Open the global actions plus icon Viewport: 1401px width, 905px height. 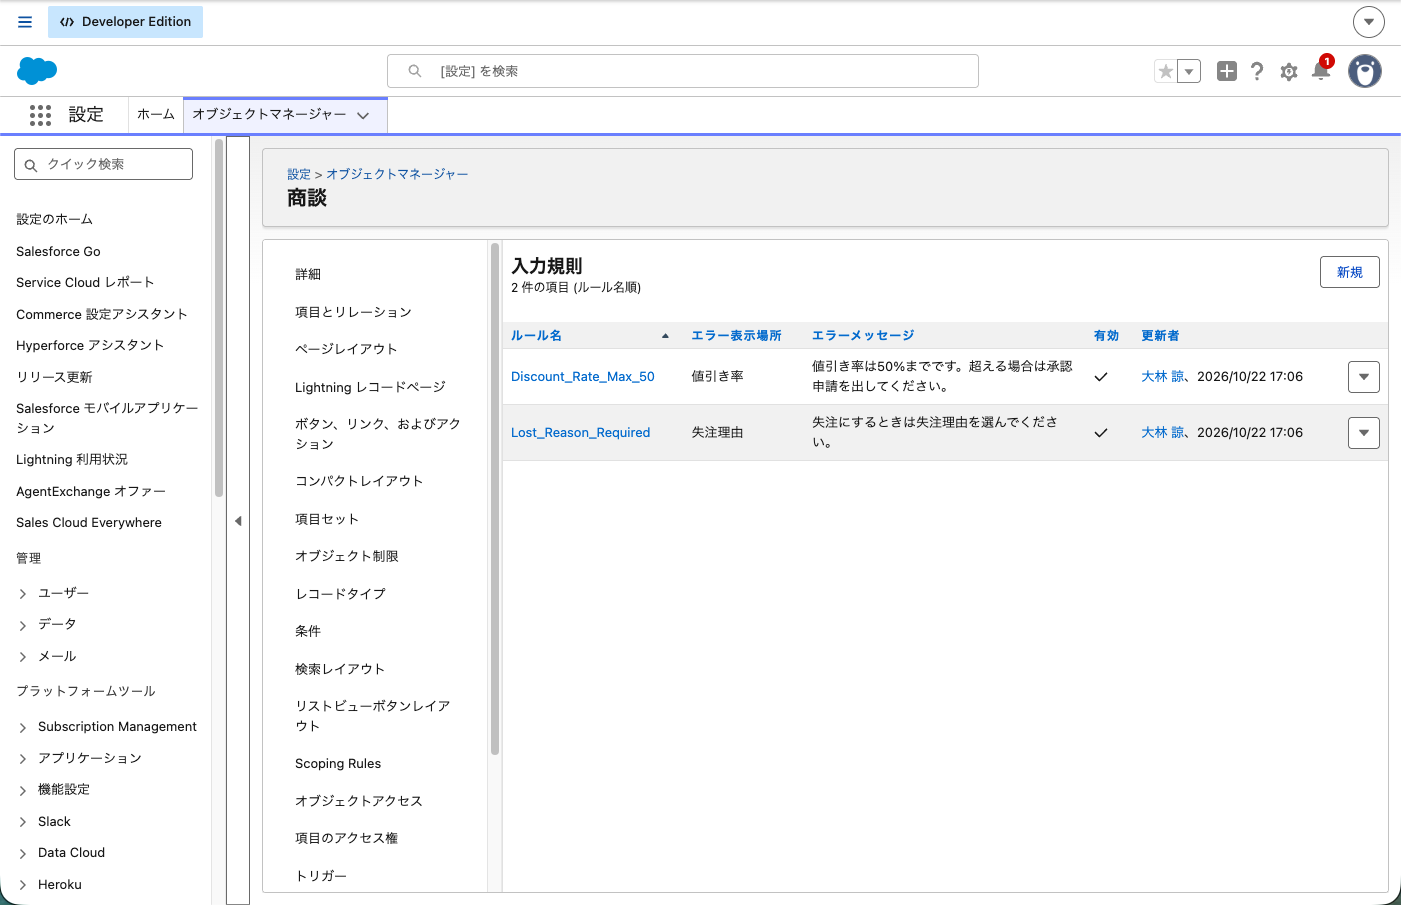pos(1227,71)
